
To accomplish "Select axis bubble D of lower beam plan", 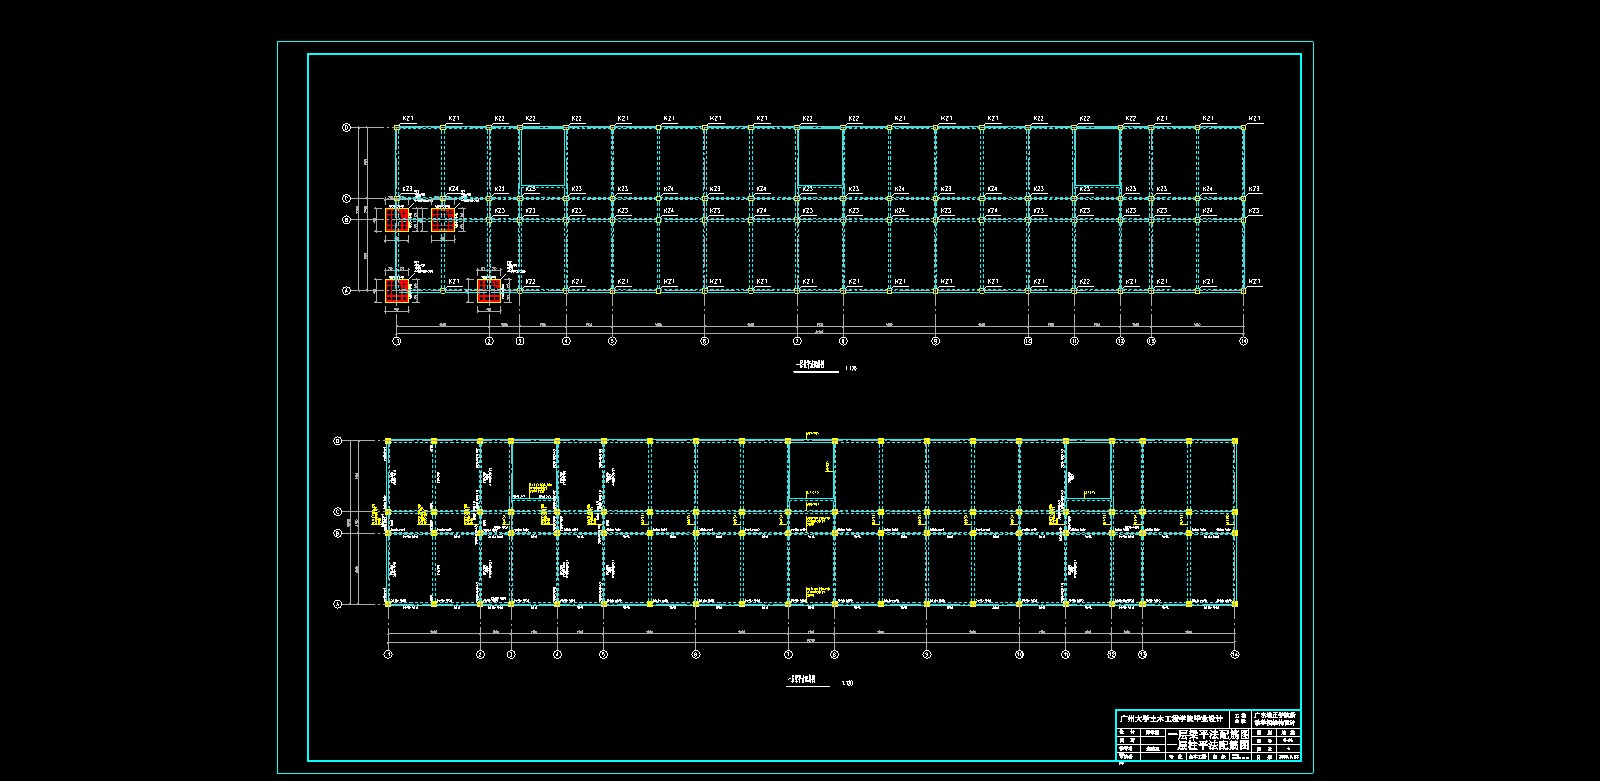I will (x=338, y=440).
